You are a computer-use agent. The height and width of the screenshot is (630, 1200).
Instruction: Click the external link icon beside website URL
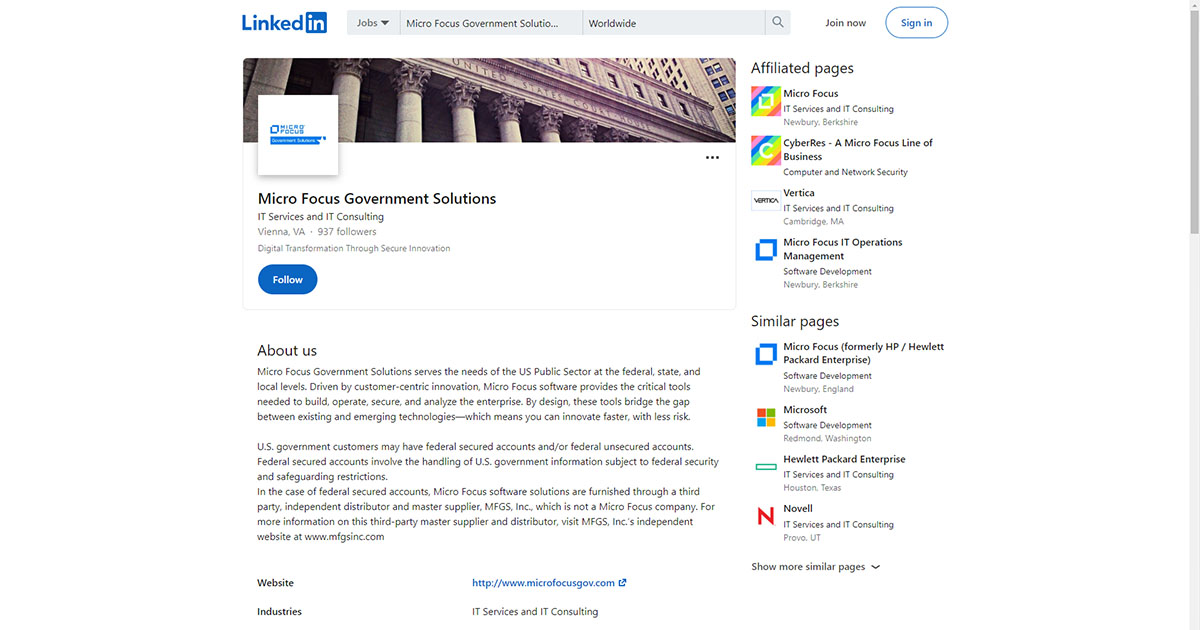[622, 583]
